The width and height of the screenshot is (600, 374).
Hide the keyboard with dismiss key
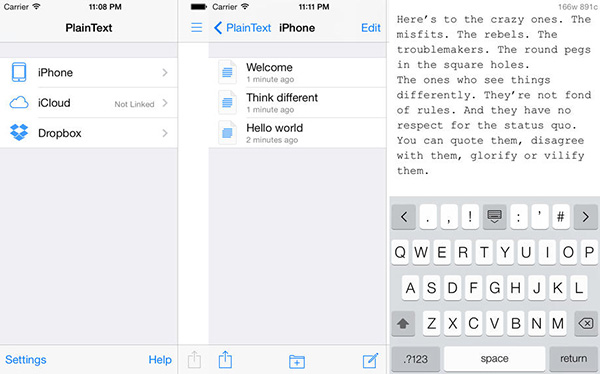pos(494,217)
